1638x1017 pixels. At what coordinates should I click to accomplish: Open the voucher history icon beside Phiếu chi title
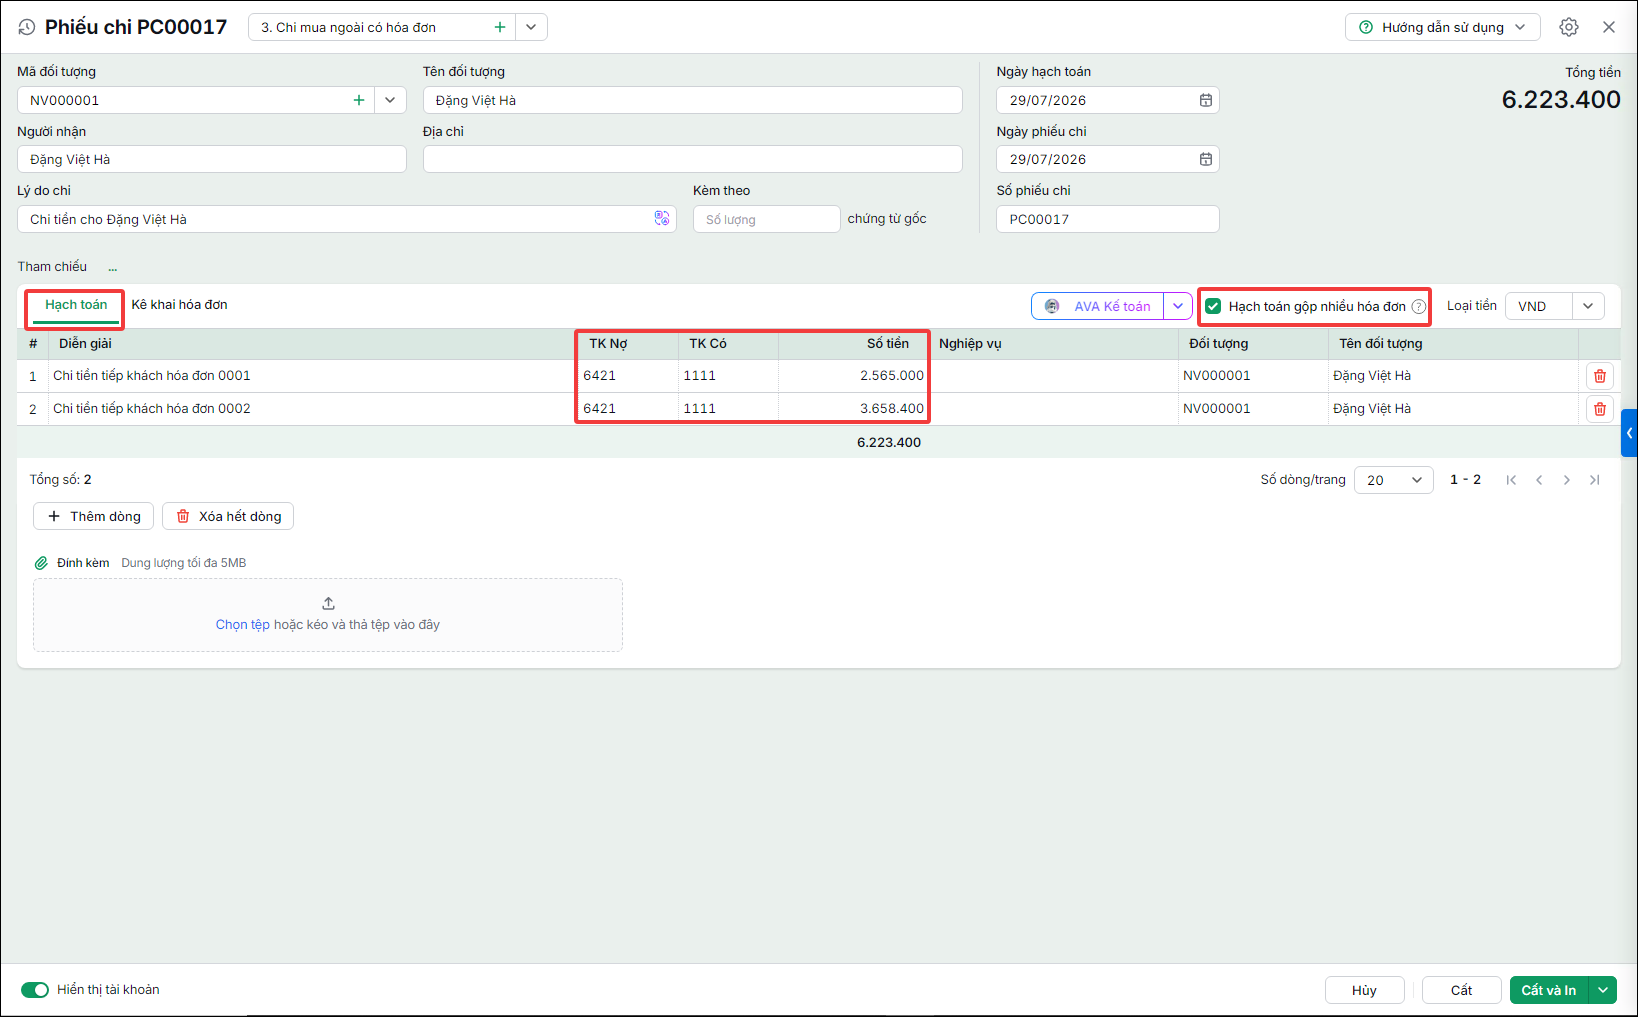[x=26, y=28]
